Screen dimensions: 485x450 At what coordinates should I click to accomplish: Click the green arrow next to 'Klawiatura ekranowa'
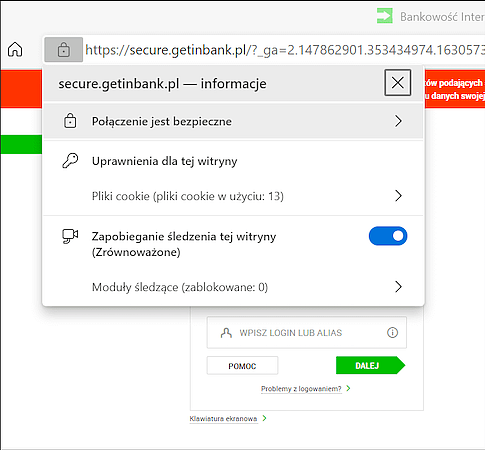pyautogui.click(x=264, y=418)
